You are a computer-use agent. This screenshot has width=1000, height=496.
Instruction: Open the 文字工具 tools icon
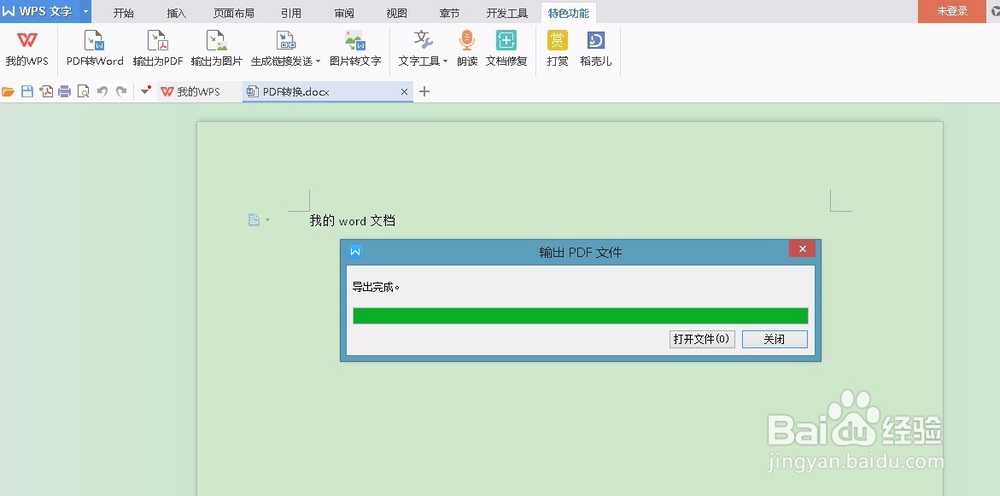click(423, 41)
